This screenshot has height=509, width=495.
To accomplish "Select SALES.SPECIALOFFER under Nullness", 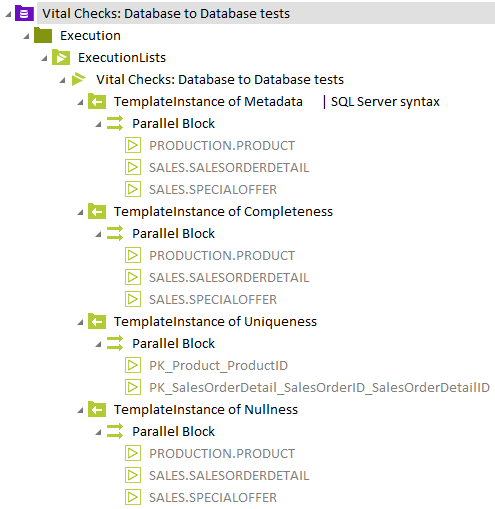I will [213, 498].
